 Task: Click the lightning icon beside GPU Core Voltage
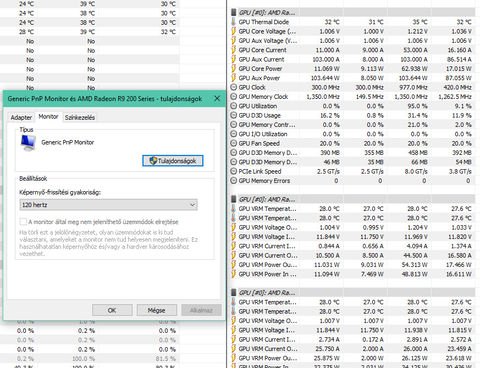[233, 31]
